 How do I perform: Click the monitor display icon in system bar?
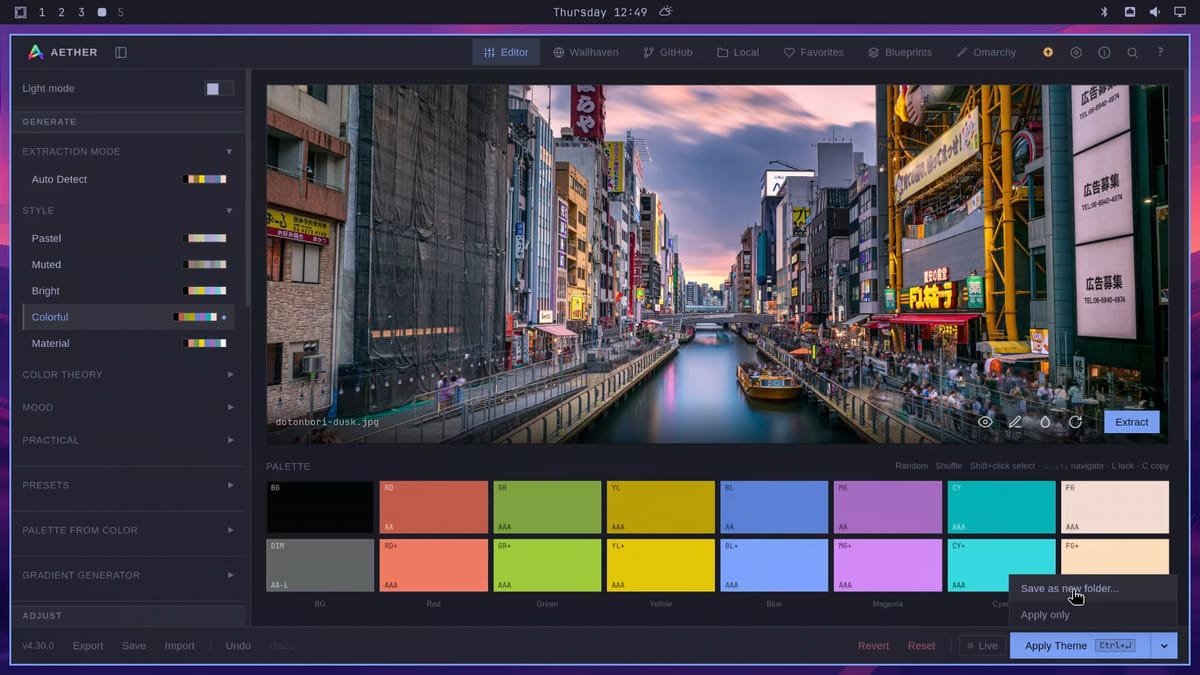pos(1180,12)
